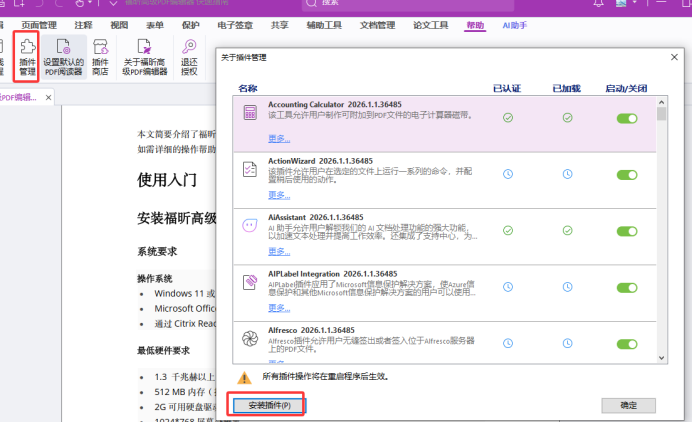Click loaded clock icon for AIPLabel Integration
The image size is (693, 422).
point(567,287)
